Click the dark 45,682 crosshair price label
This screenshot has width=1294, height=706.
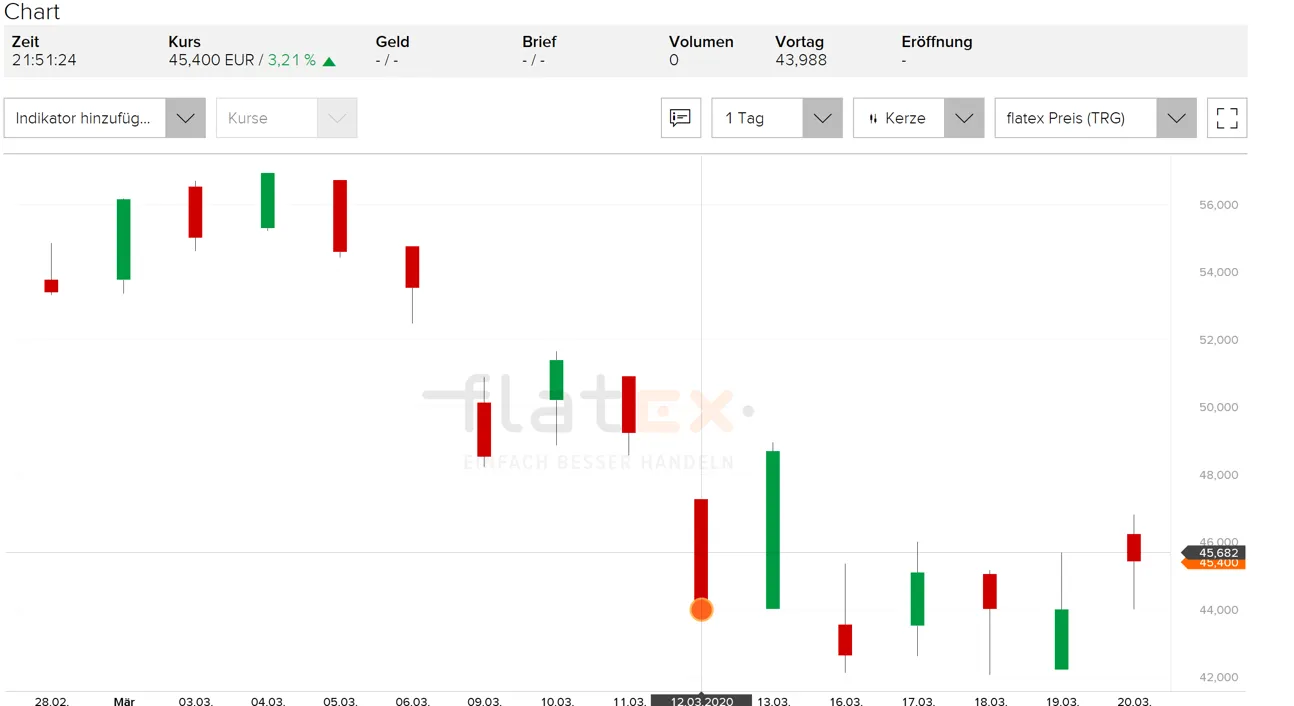[1213, 552]
